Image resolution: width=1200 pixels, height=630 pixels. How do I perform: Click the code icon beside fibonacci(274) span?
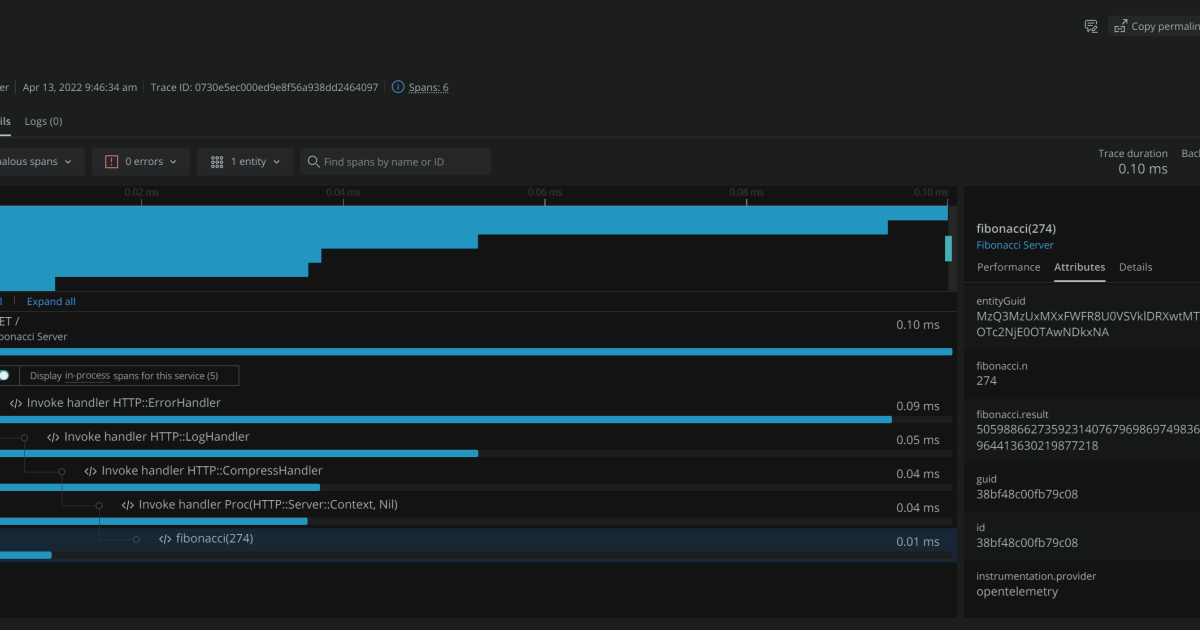point(164,538)
